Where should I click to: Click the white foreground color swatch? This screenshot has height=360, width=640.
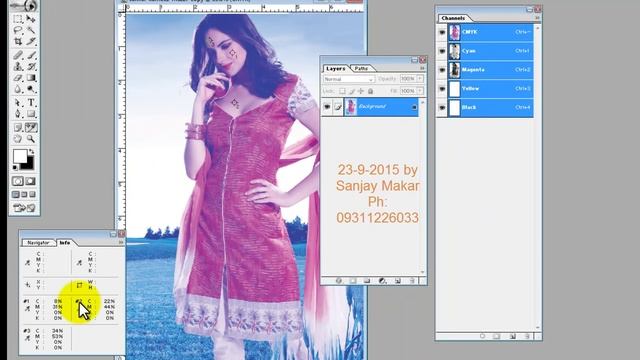pyautogui.click(x=20, y=156)
